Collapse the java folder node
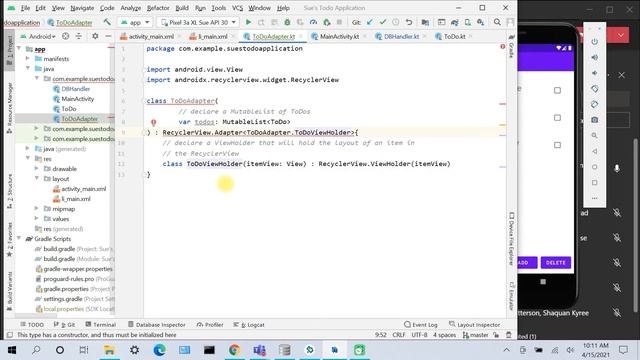Viewport: 640px width, 360px height. (28, 69)
